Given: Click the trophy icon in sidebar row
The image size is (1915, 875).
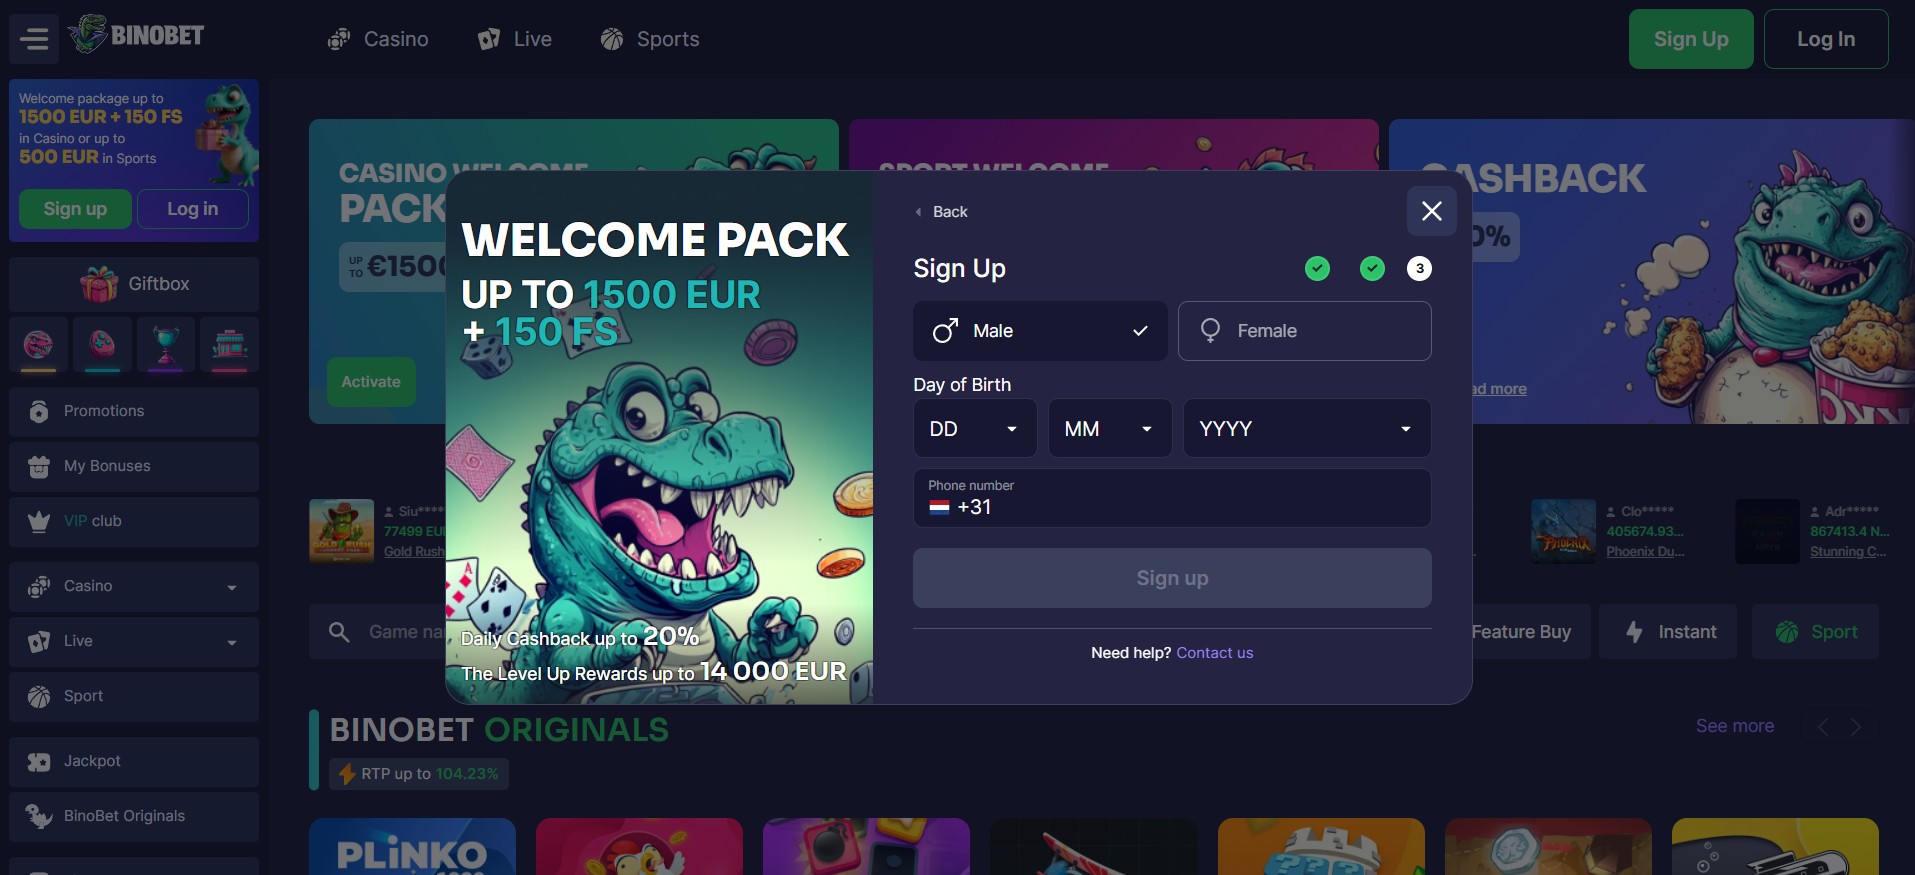Looking at the screenshot, I should [166, 345].
